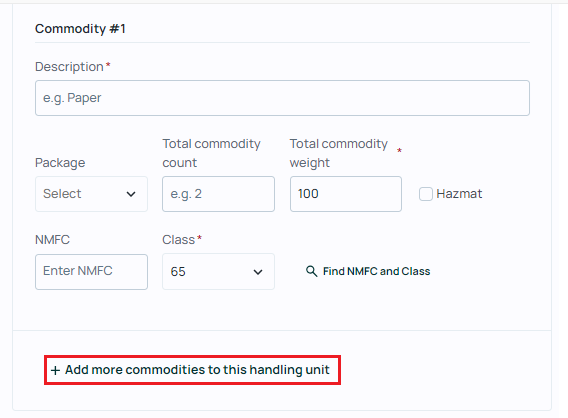
Task: Click the Total commodity weight label
Action: [x=339, y=153]
